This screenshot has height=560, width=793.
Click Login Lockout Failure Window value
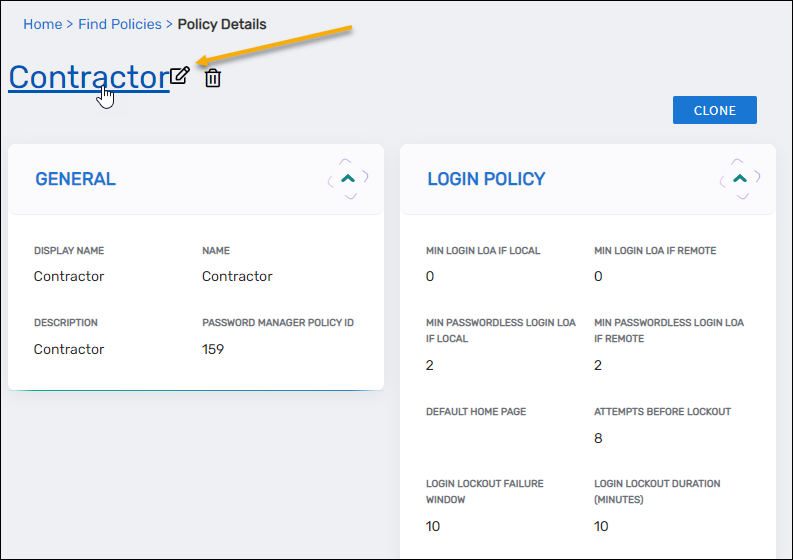pos(434,526)
